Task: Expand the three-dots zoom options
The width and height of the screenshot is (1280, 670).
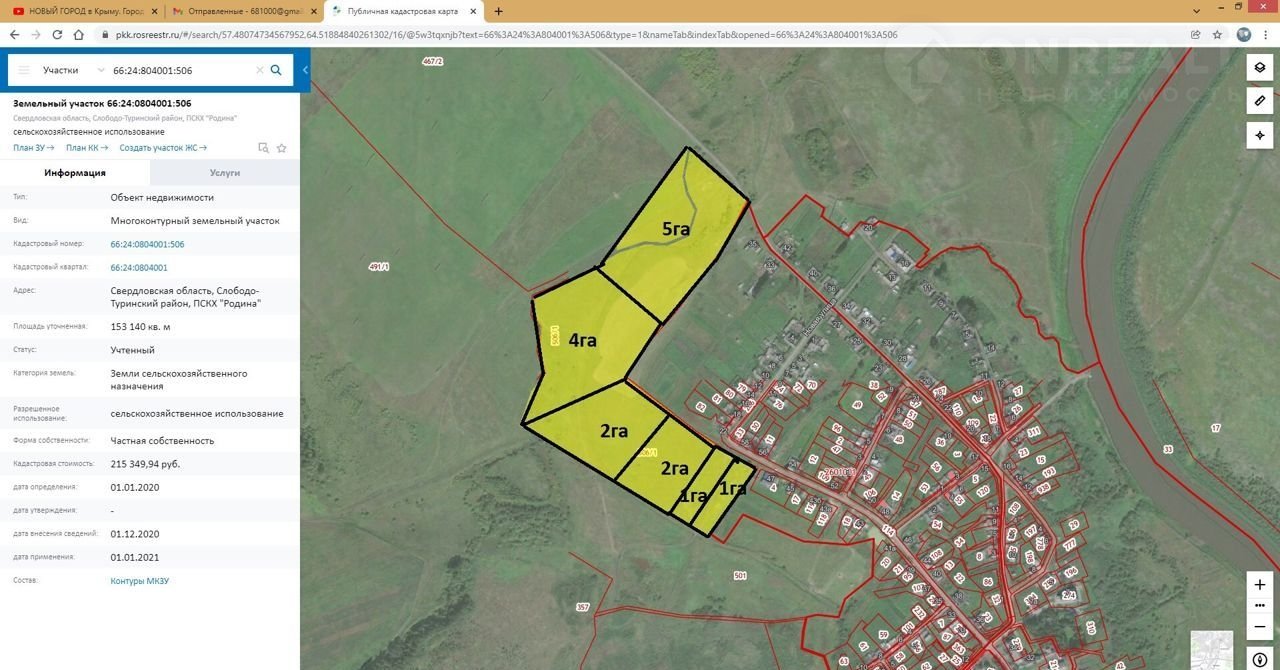Action: (1259, 605)
